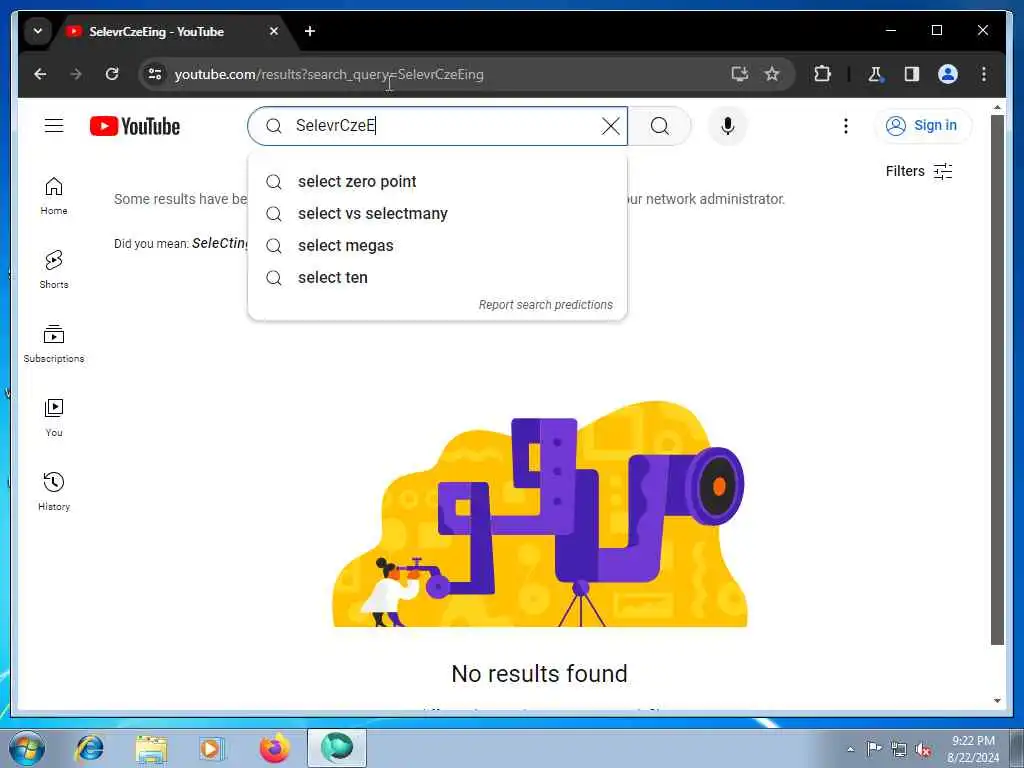
Task: Open Chrome Labs flask icon
Action: click(875, 74)
